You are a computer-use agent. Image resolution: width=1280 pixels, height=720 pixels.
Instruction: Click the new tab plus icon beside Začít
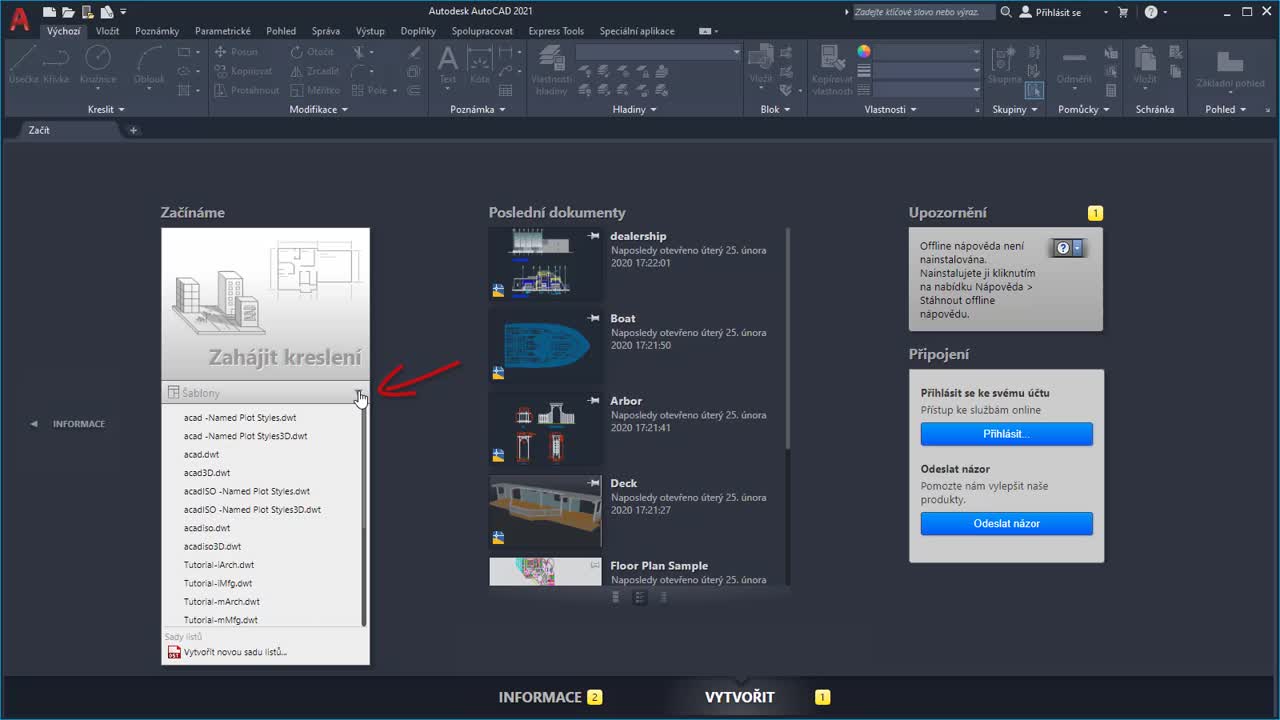click(133, 130)
